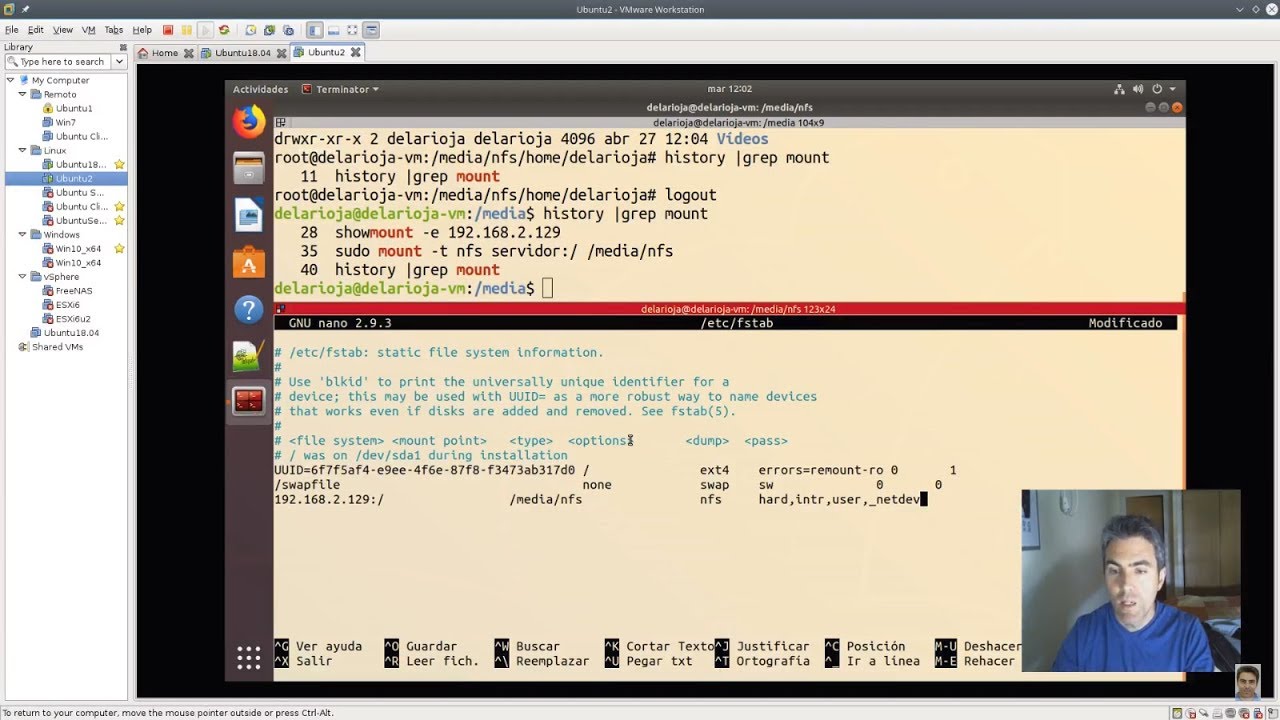This screenshot has width=1280, height=720.
Task: Toggle favorite star on Ubuntu18... entry
Action: tap(119, 164)
